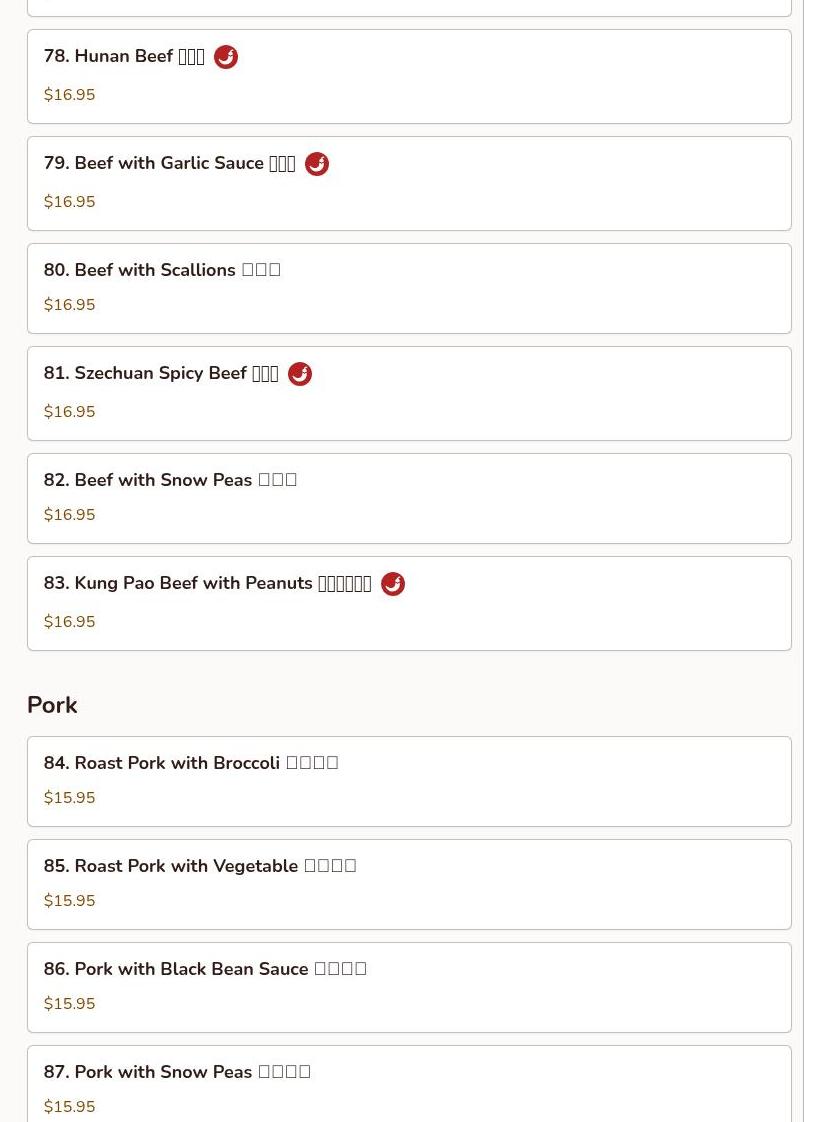Open the 78. Hunan Beef menu item

124,57
